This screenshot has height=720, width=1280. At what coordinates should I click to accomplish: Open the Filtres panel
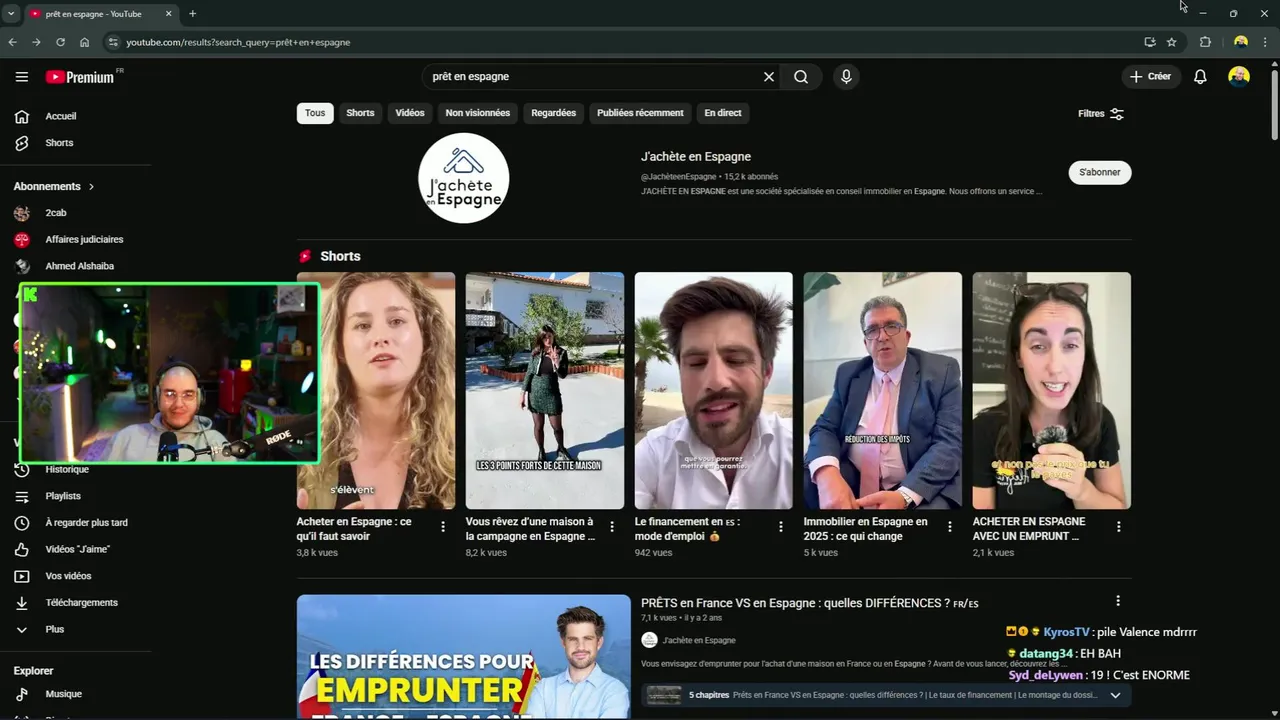coord(1101,114)
